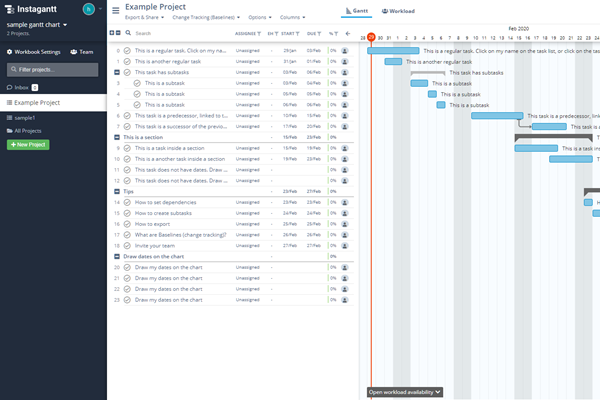Toggle completion circle for 'How to export'

click(x=127, y=224)
